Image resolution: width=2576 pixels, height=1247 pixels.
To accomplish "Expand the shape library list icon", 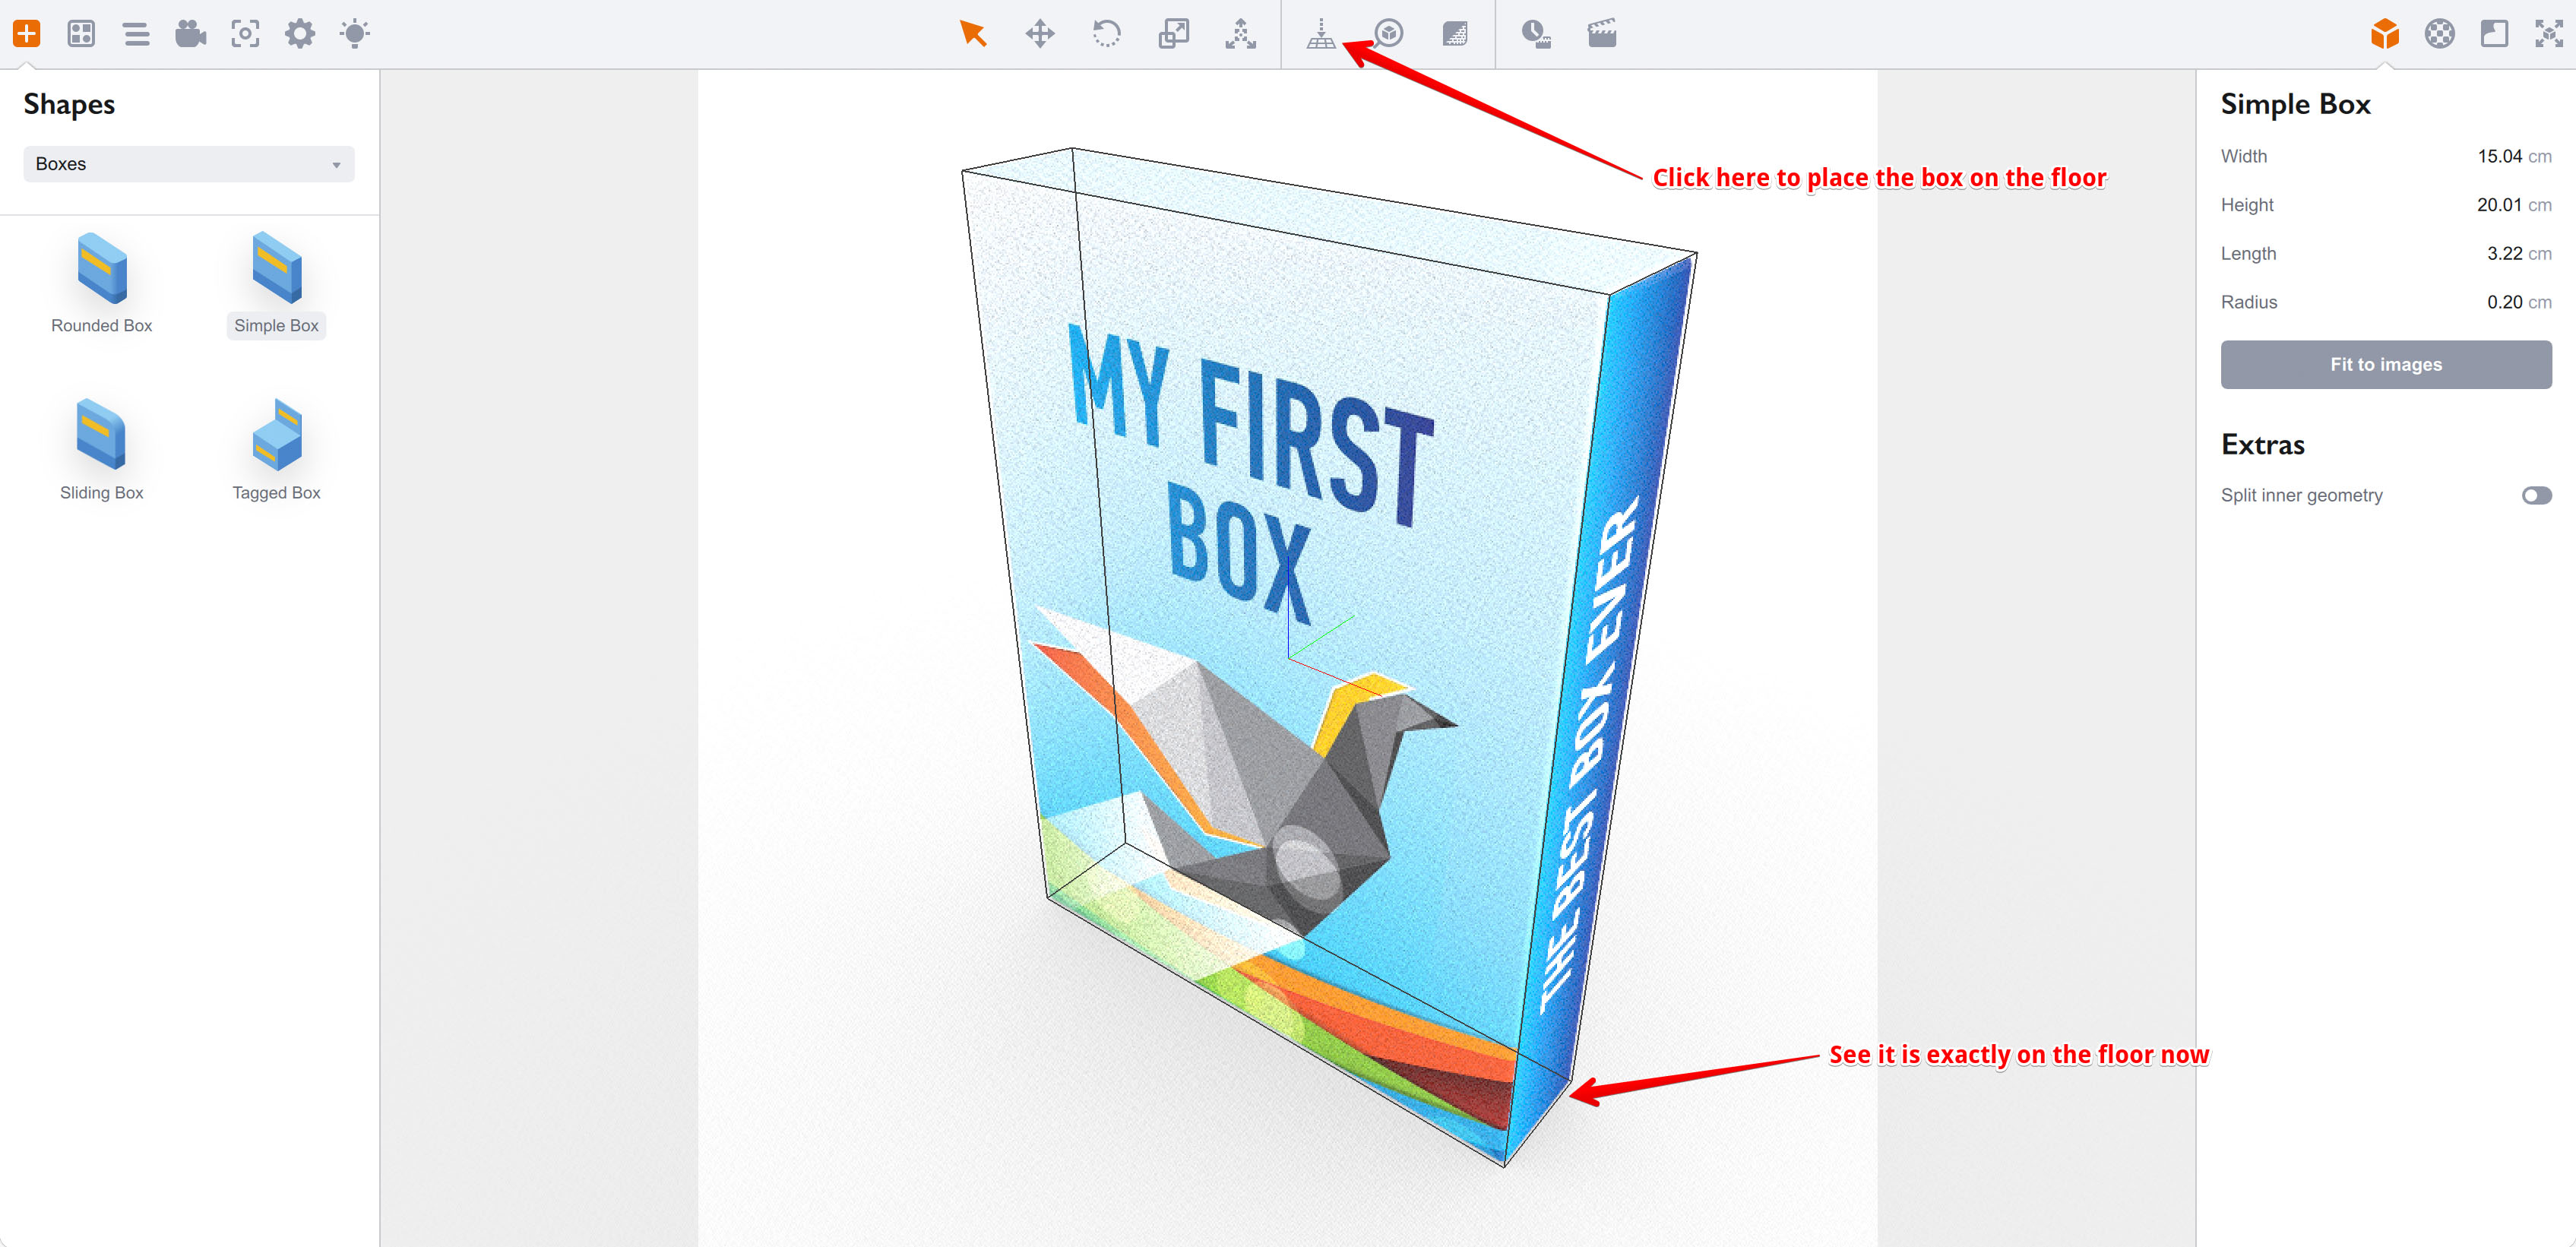I will tap(137, 33).
